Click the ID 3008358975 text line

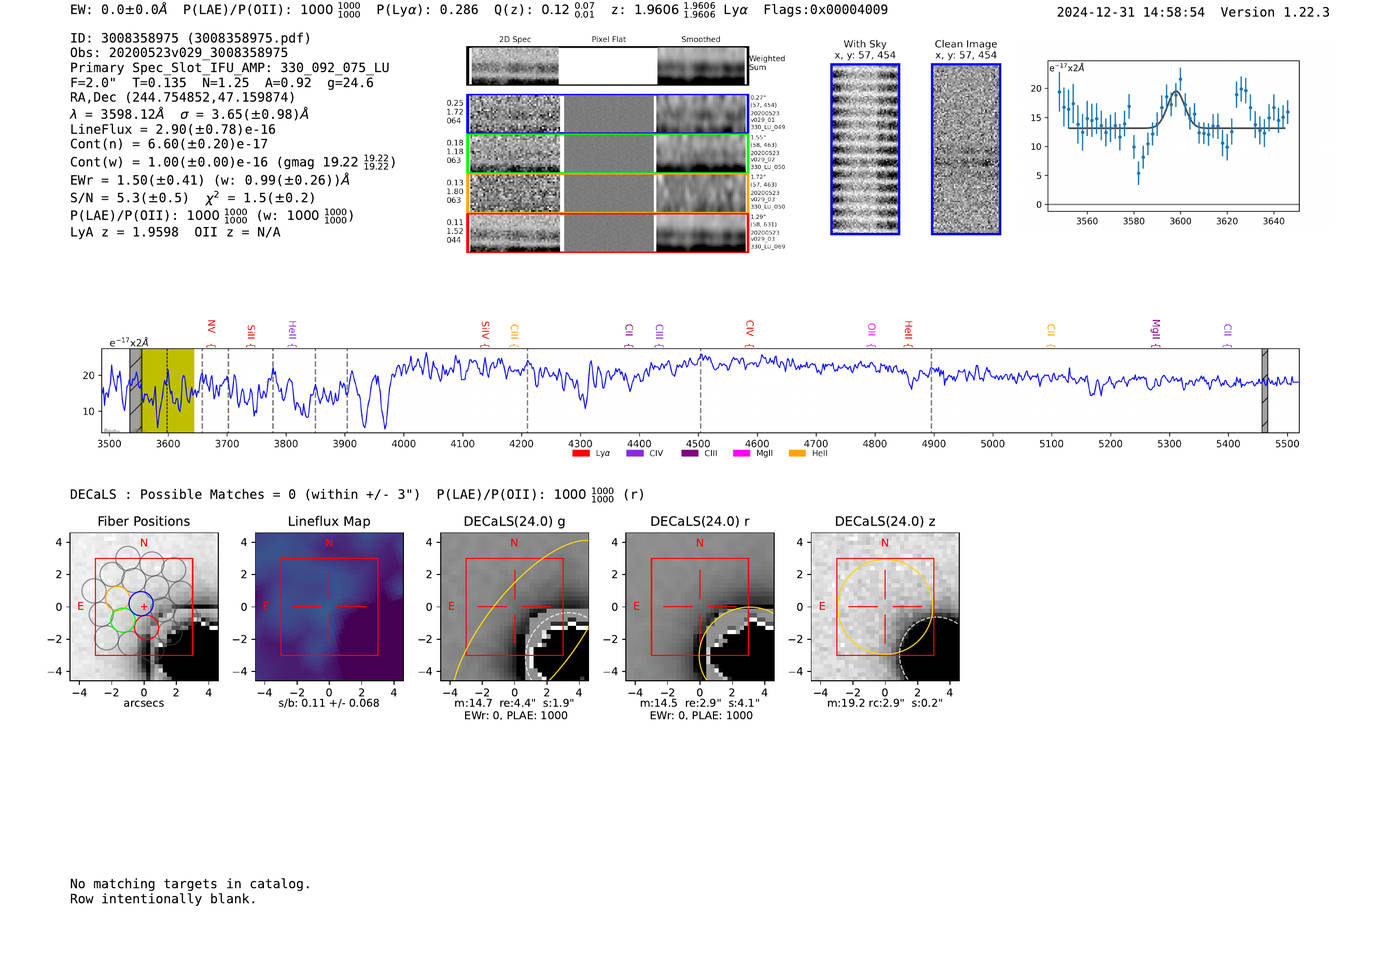coord(190,38)
